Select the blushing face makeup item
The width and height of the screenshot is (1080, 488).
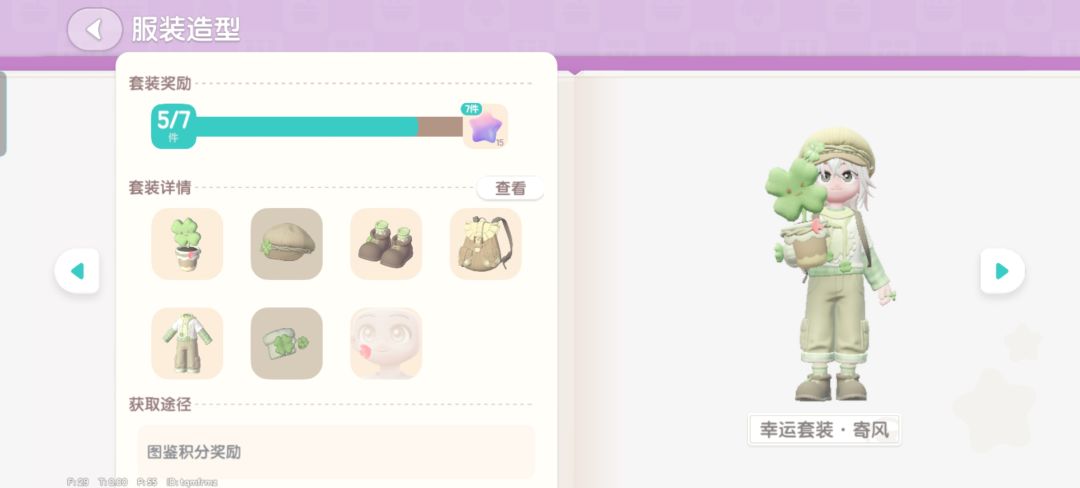point(386,343)
